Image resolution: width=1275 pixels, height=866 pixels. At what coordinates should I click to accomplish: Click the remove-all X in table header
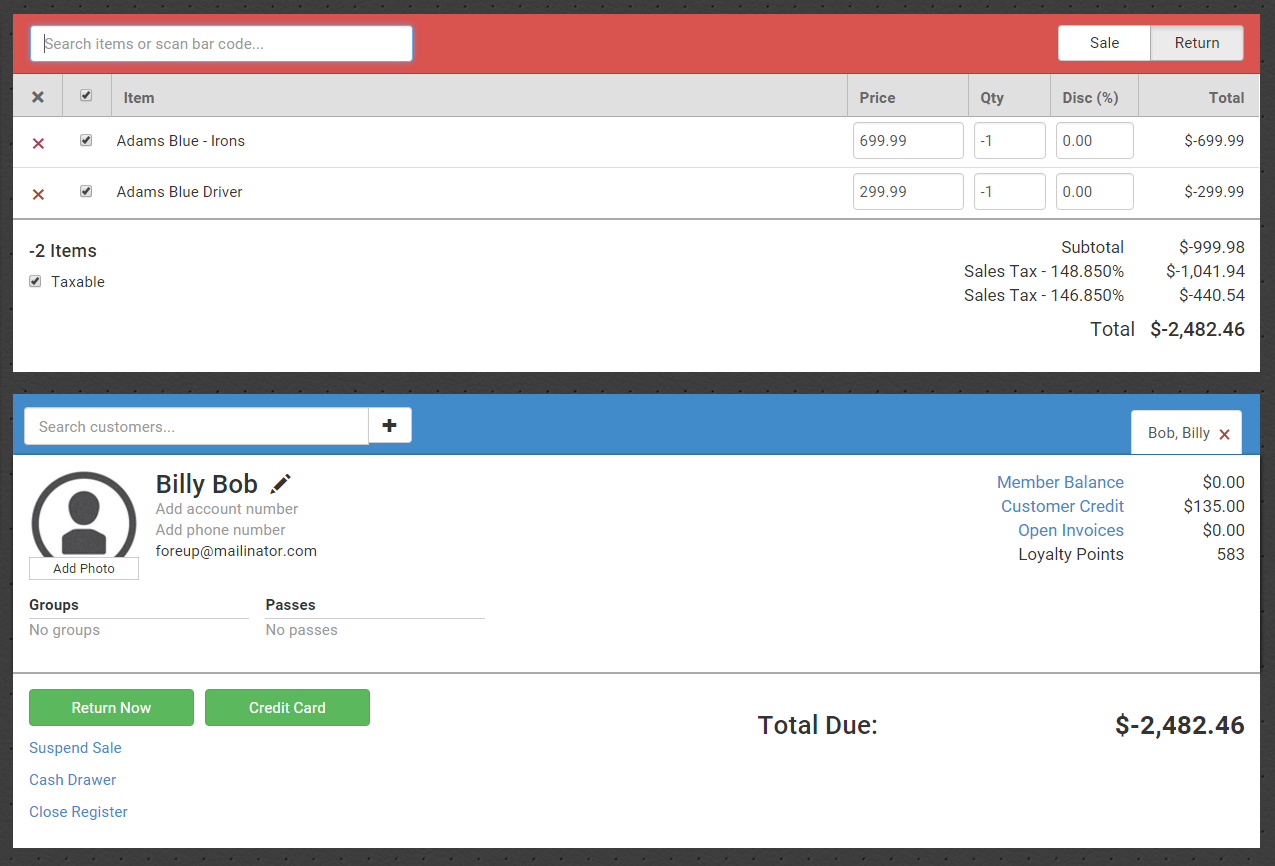[38, 97]
